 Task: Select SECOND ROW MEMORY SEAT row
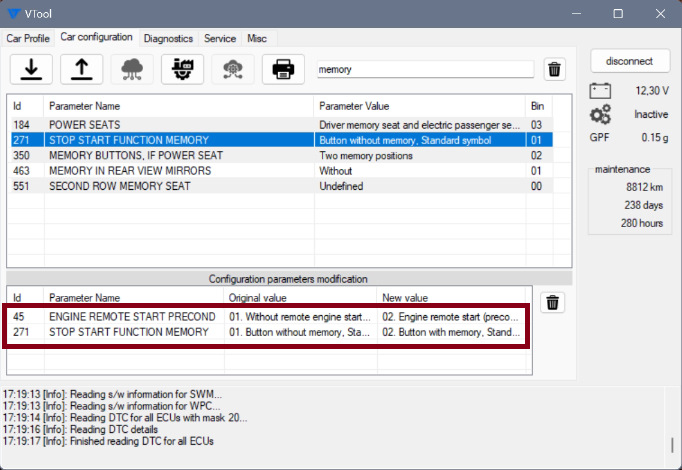(x=282, y=186)
